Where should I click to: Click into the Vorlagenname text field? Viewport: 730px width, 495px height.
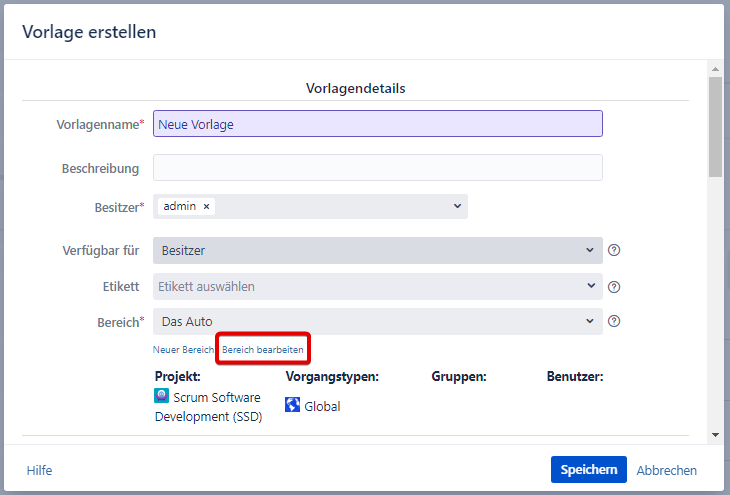pos(377,124)
